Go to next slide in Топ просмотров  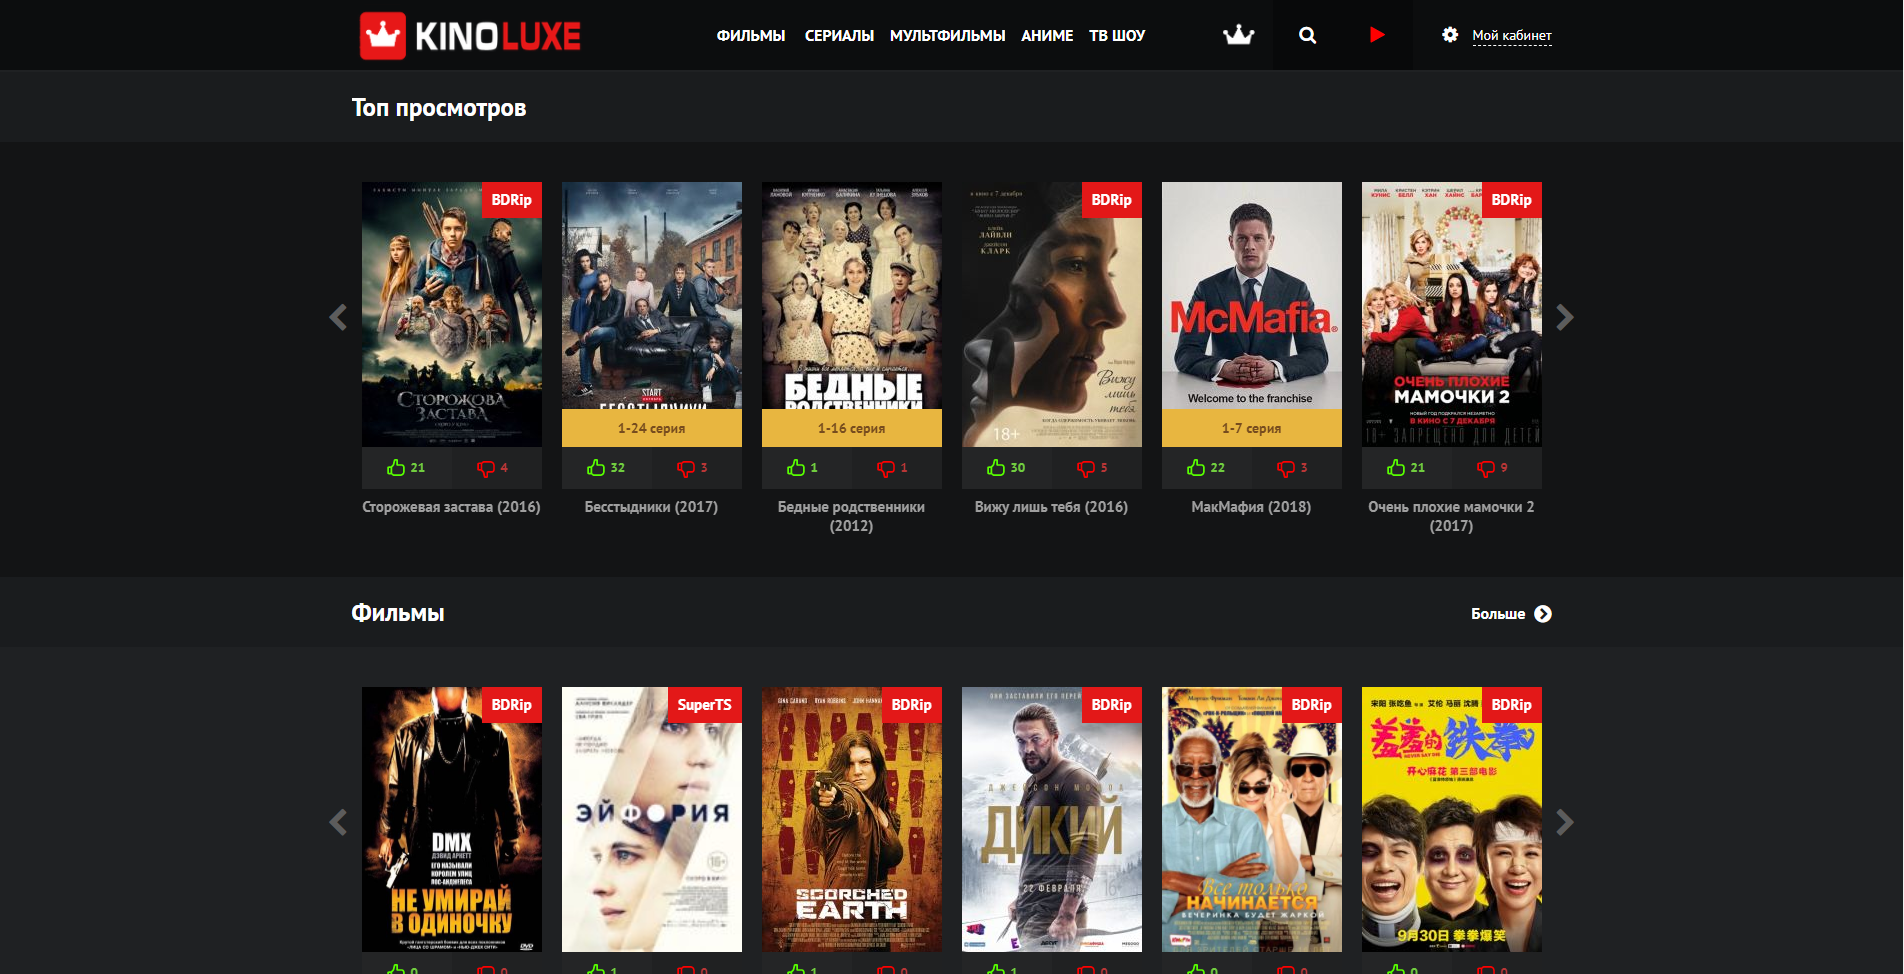point(1565,318)
